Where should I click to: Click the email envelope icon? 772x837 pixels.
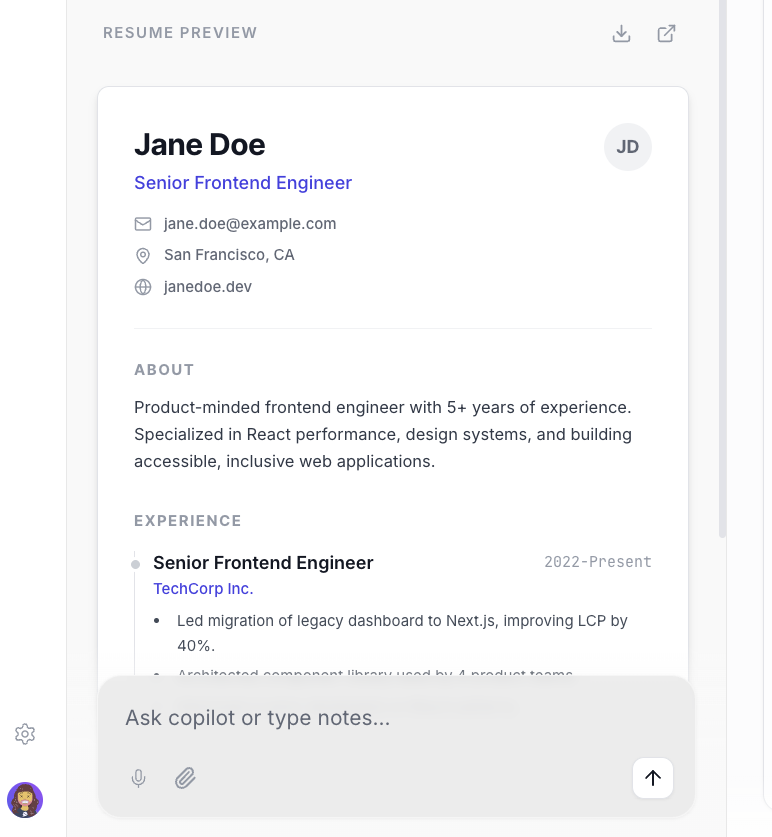point(142,224)
